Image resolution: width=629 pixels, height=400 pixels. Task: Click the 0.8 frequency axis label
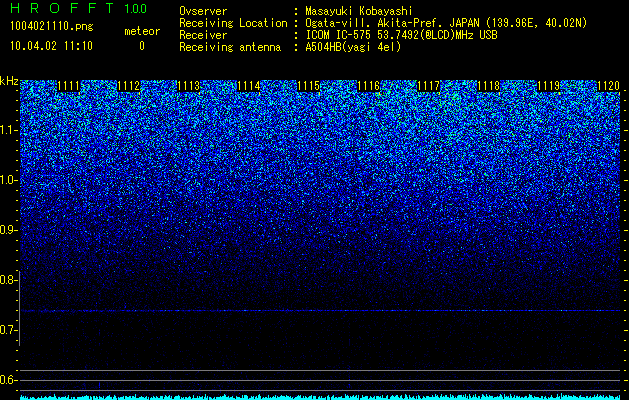[7, 280]
